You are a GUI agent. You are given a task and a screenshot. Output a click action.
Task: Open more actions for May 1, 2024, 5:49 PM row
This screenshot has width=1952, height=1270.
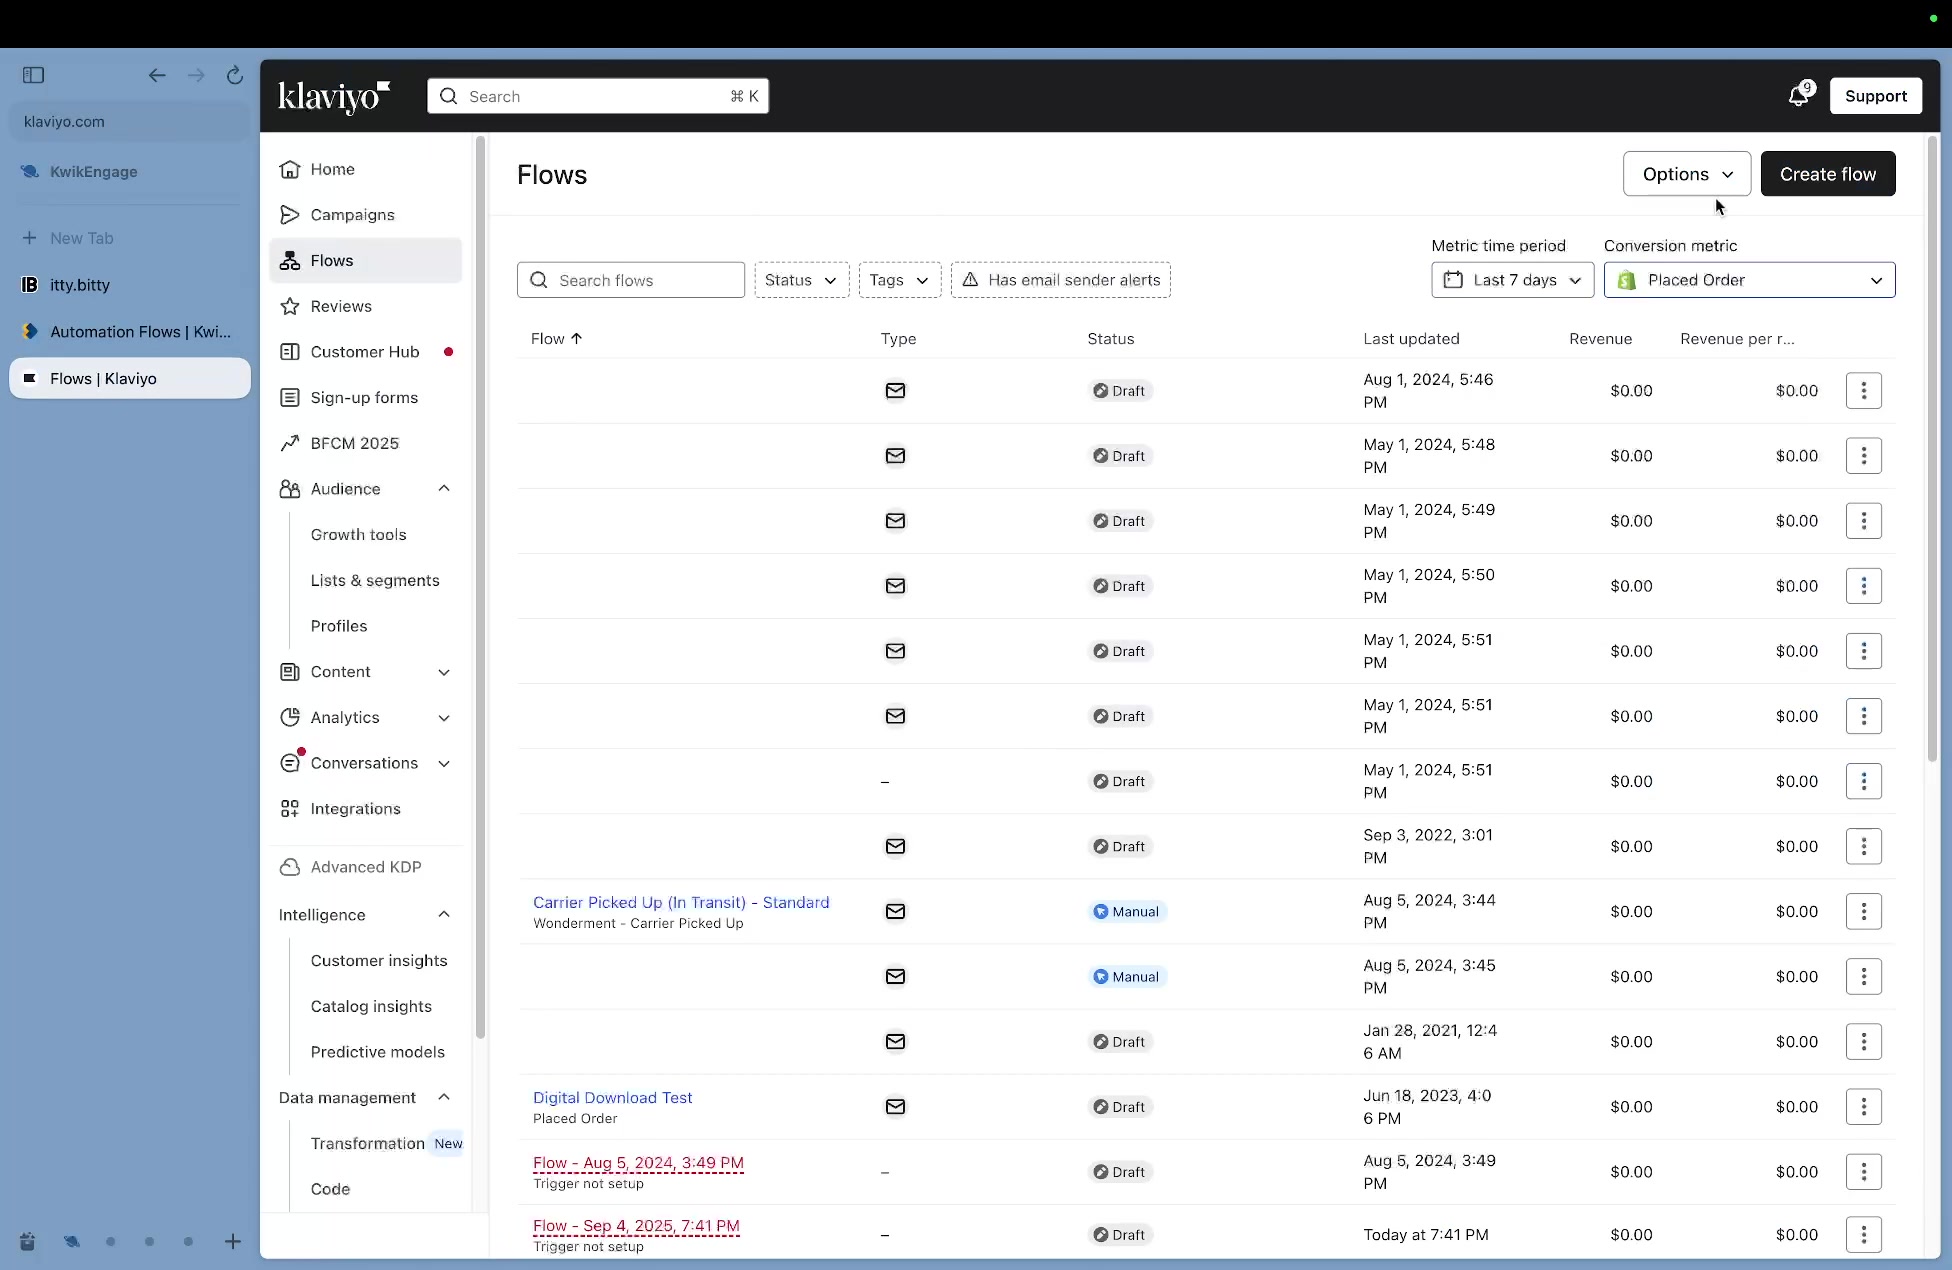[x=1864, y=521]
